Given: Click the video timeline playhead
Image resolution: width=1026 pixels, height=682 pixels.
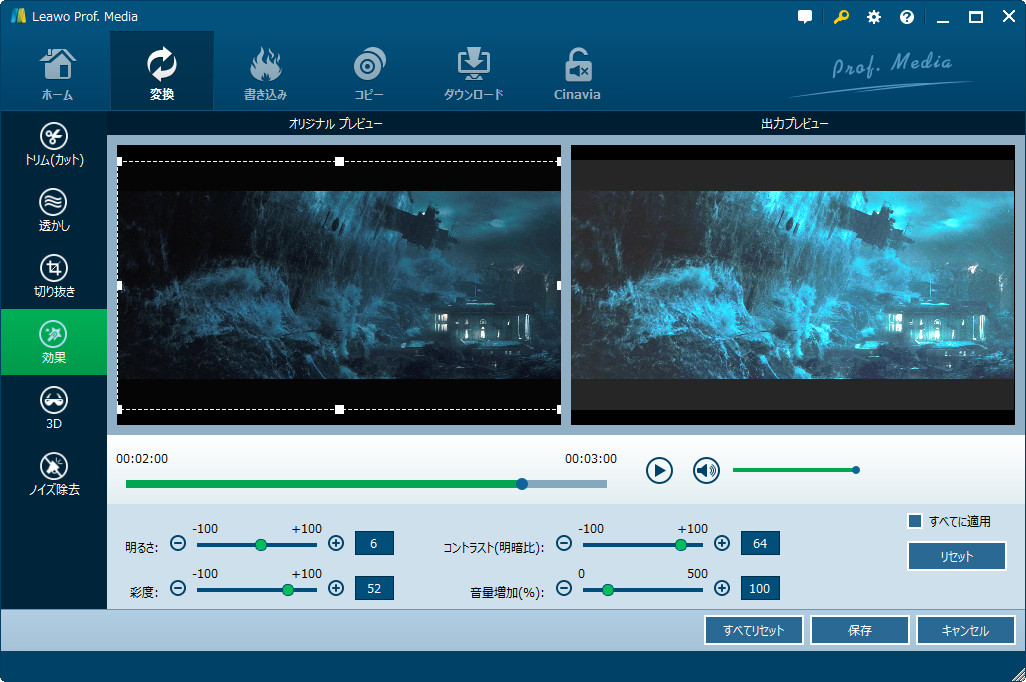Looking at the screenshot, I should pyautogui.click(x=522, y=484).
